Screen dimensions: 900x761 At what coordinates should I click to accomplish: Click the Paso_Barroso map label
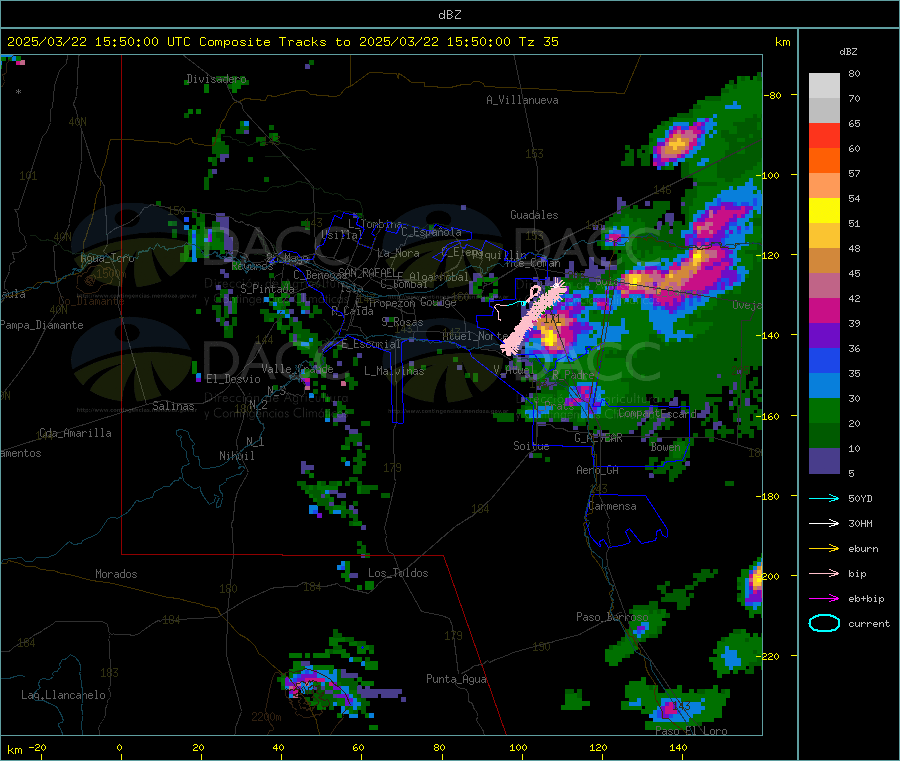612,617
